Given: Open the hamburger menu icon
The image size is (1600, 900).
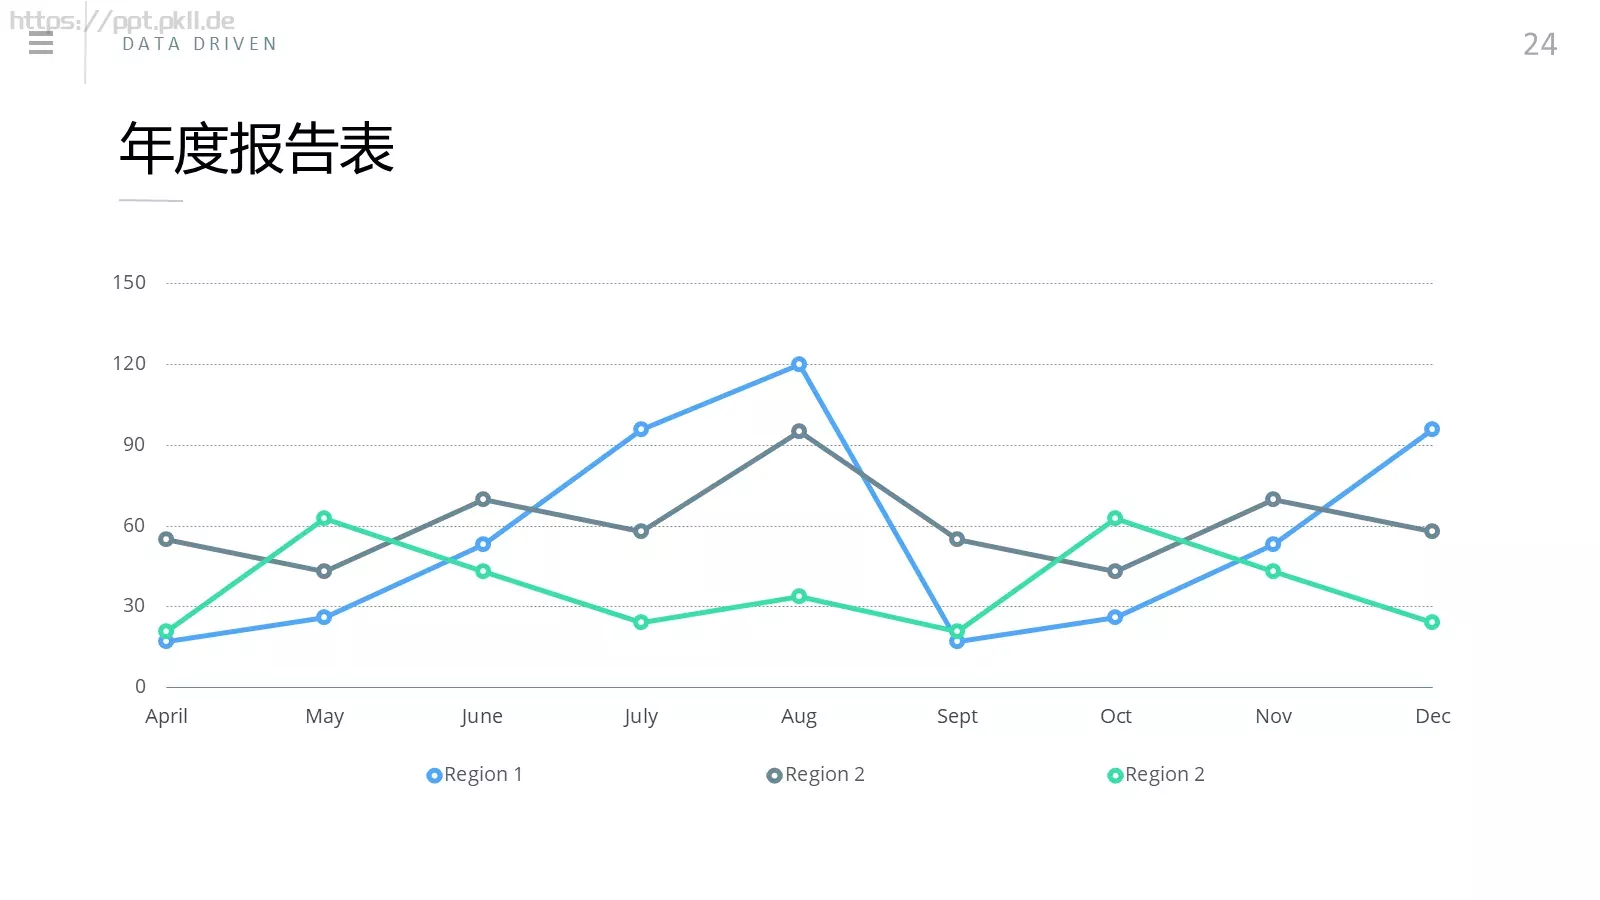Looking at the screenshot, I should [x=41, y=43].
